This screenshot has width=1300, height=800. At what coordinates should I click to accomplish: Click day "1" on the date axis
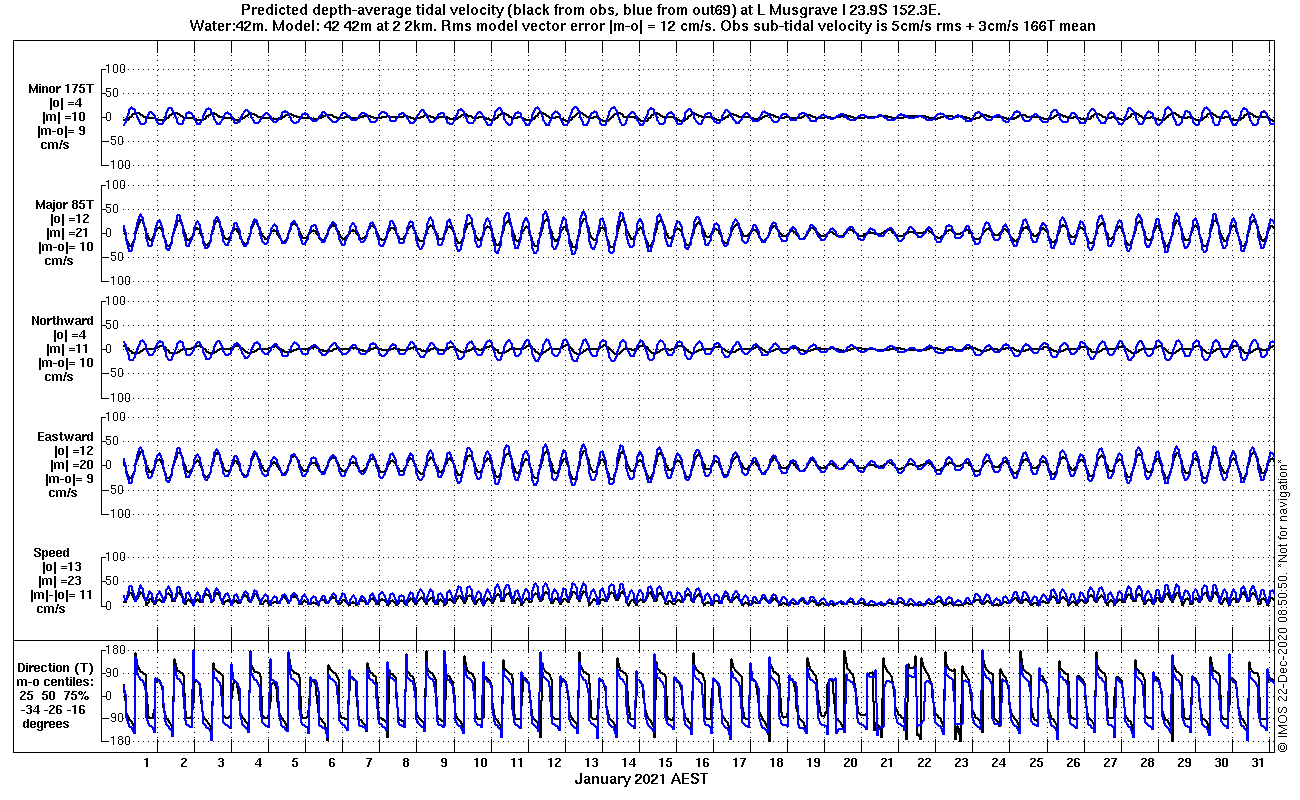point(146,762)
